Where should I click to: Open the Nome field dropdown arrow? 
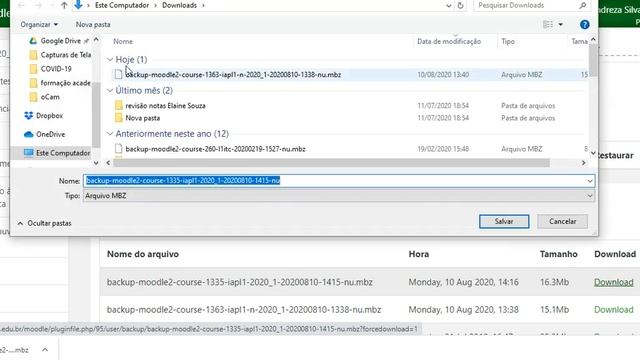pyautogui.click(x=590, y=181)
